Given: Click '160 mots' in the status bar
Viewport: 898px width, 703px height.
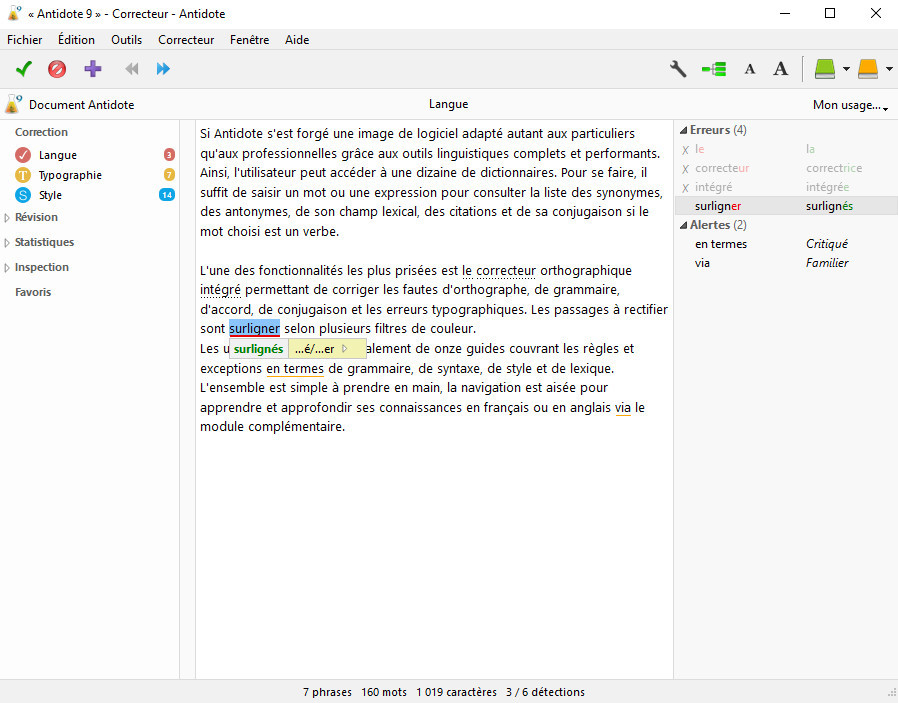Looking at the screenshot, I should tap(384, 692).
